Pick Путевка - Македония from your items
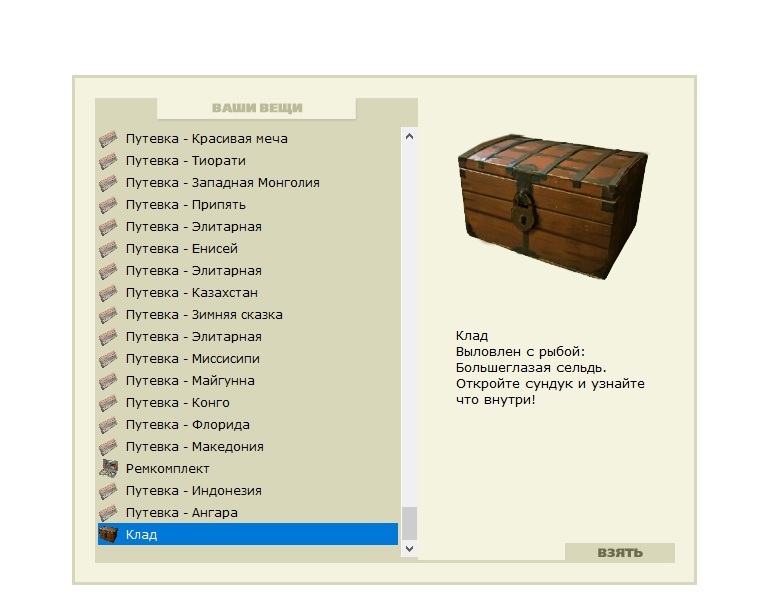The width and height of the screenshot is (768, 614). [x=248, y=447]
